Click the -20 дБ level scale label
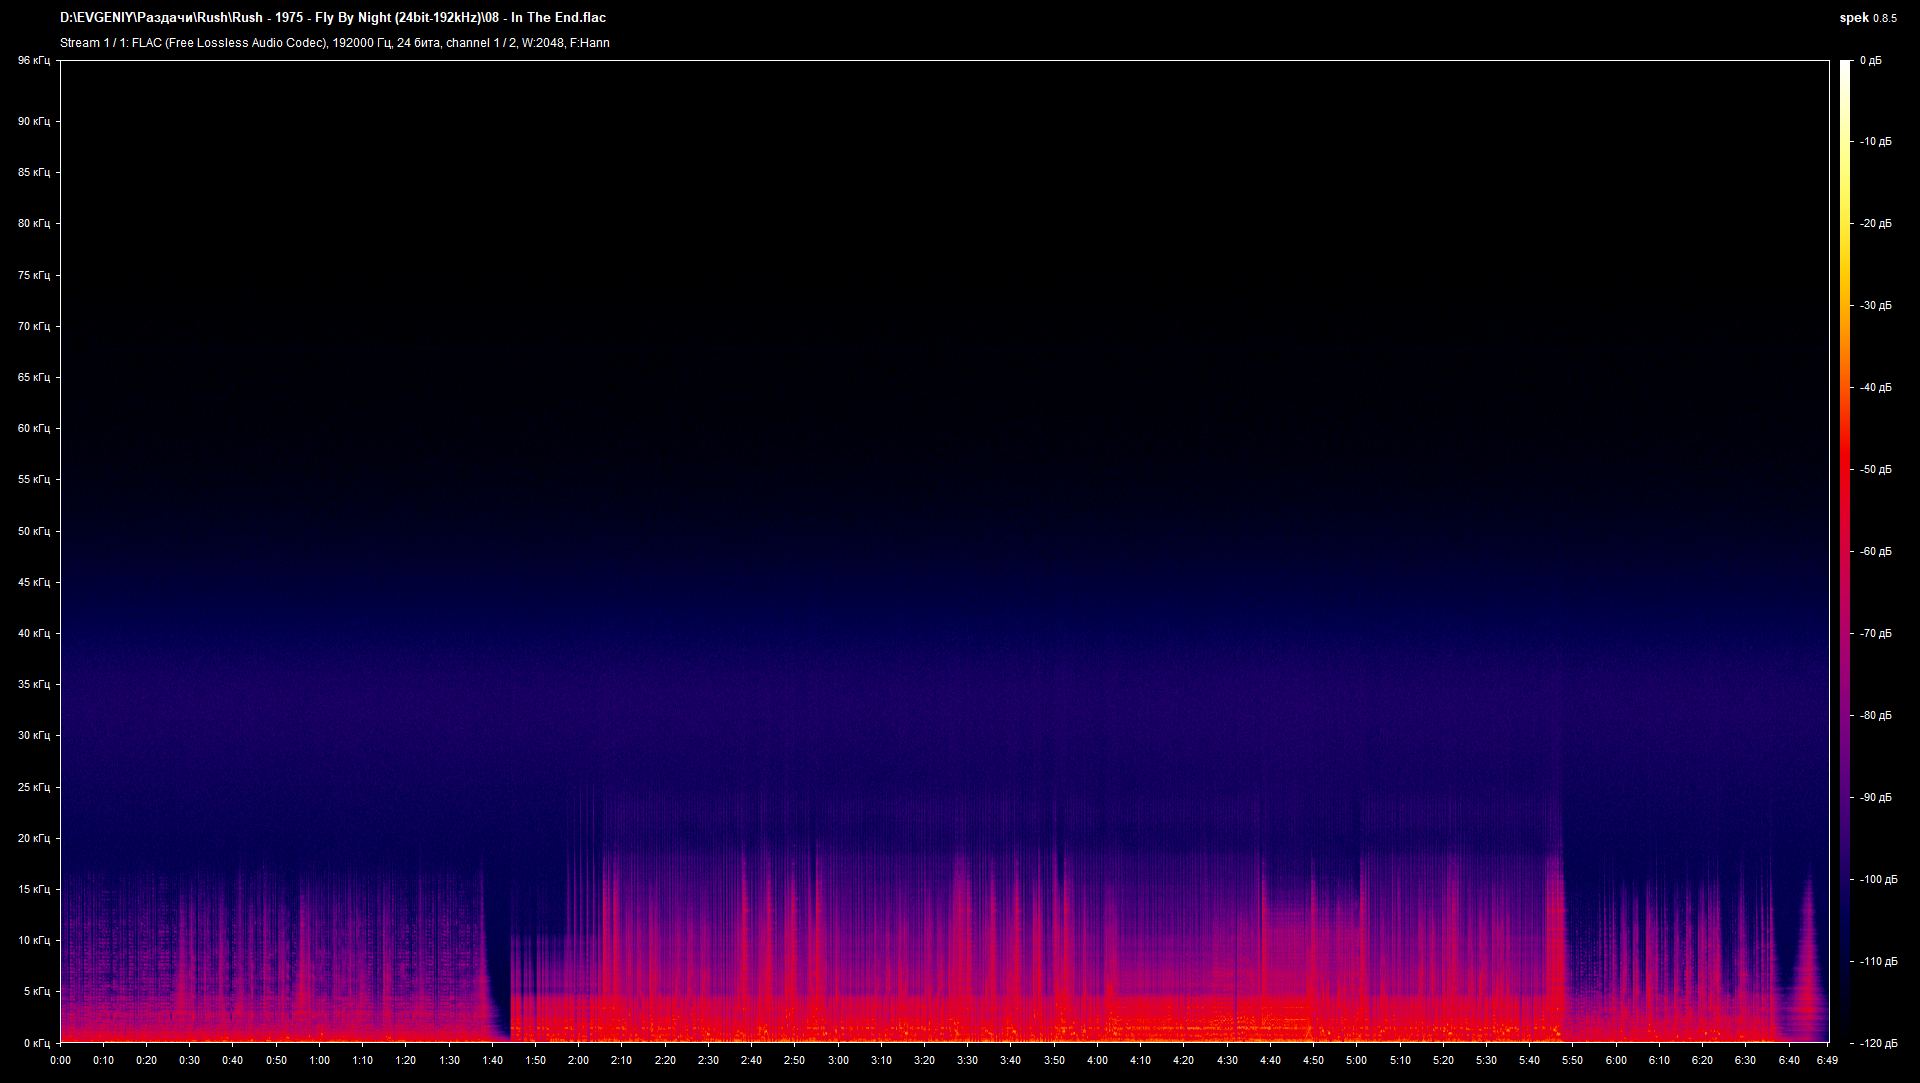The image size is (1920, 1083). coord(1876,224)
